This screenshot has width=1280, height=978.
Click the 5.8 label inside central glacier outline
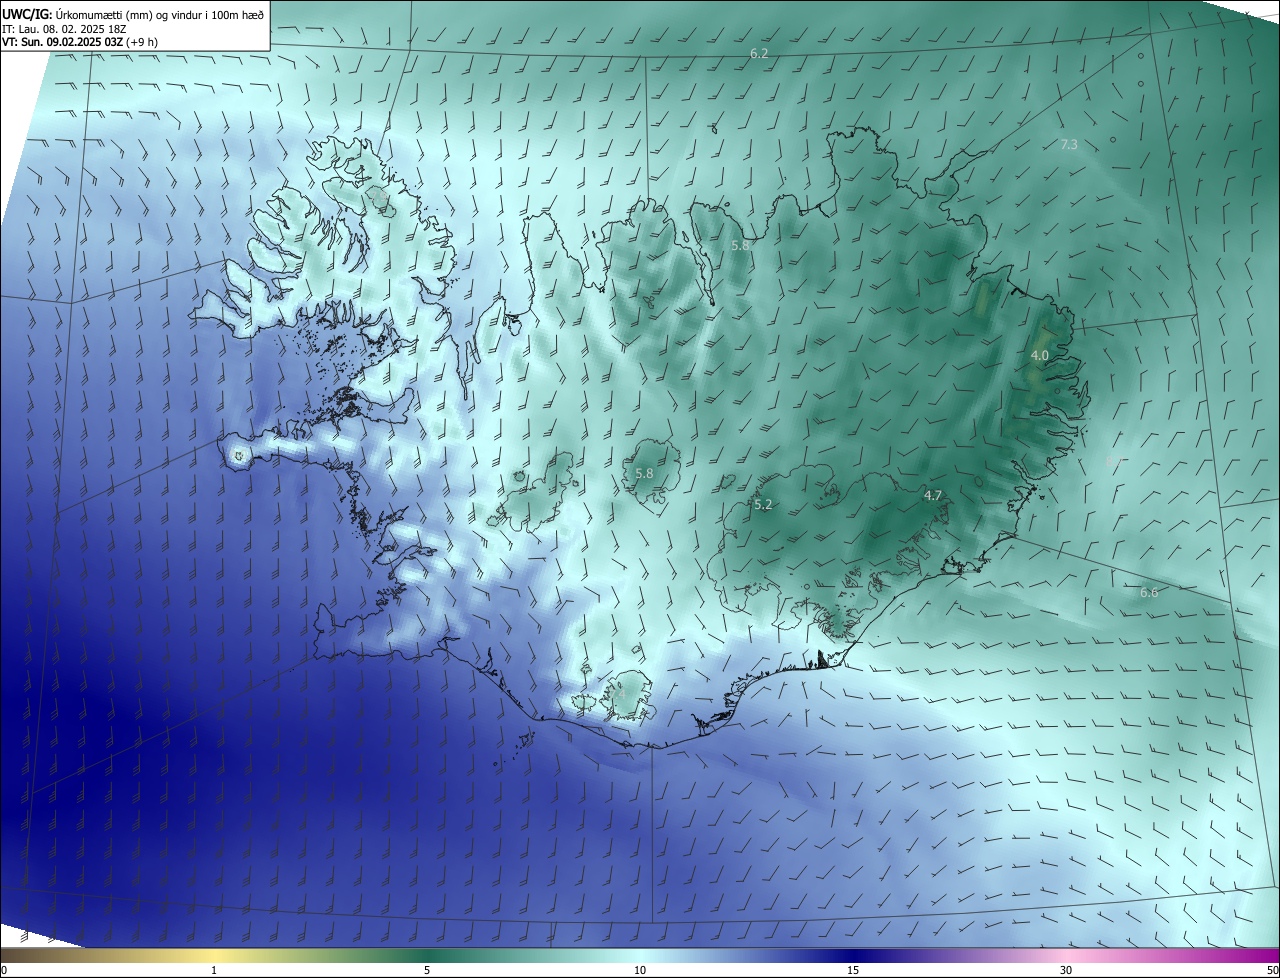coord(644,474)
